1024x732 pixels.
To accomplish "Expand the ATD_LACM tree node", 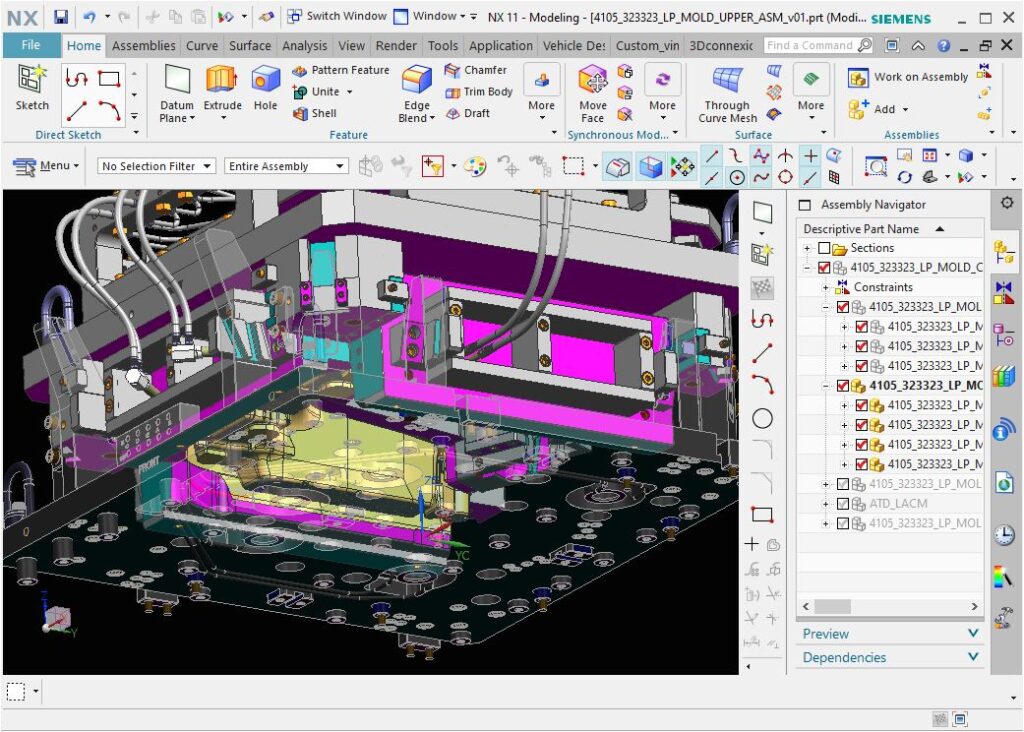I will click(826, 504).
